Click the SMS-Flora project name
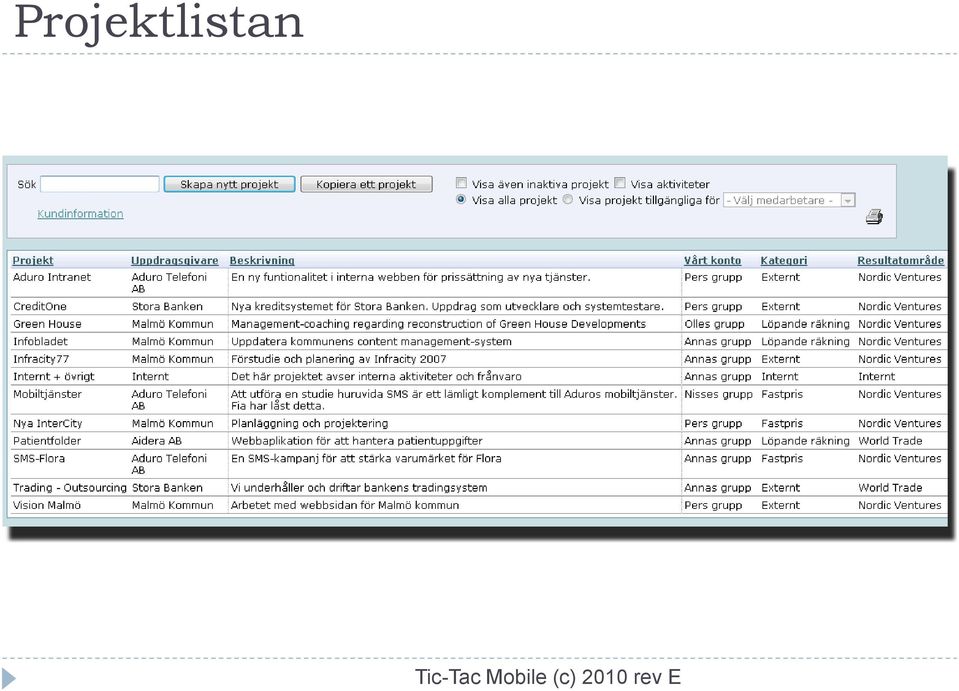959x691 pixels. click(x=39, y=459)
